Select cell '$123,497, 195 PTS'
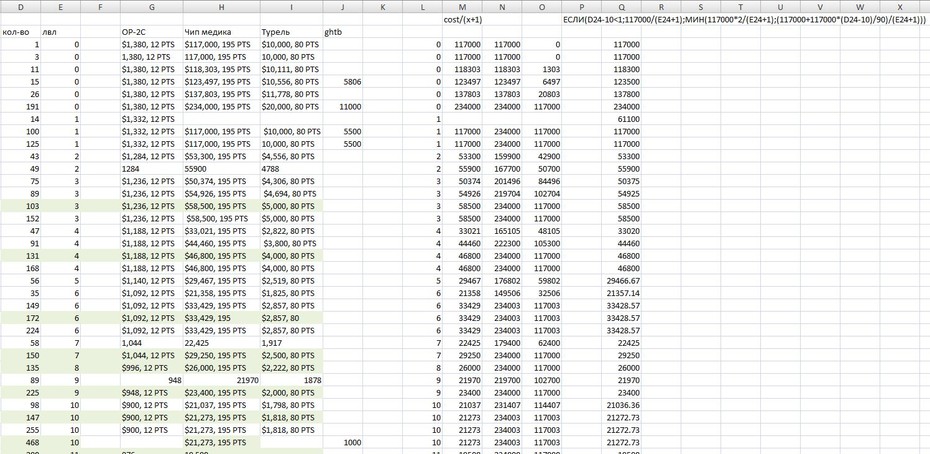This screenshot has width=930, height=454. pos(221,82)
